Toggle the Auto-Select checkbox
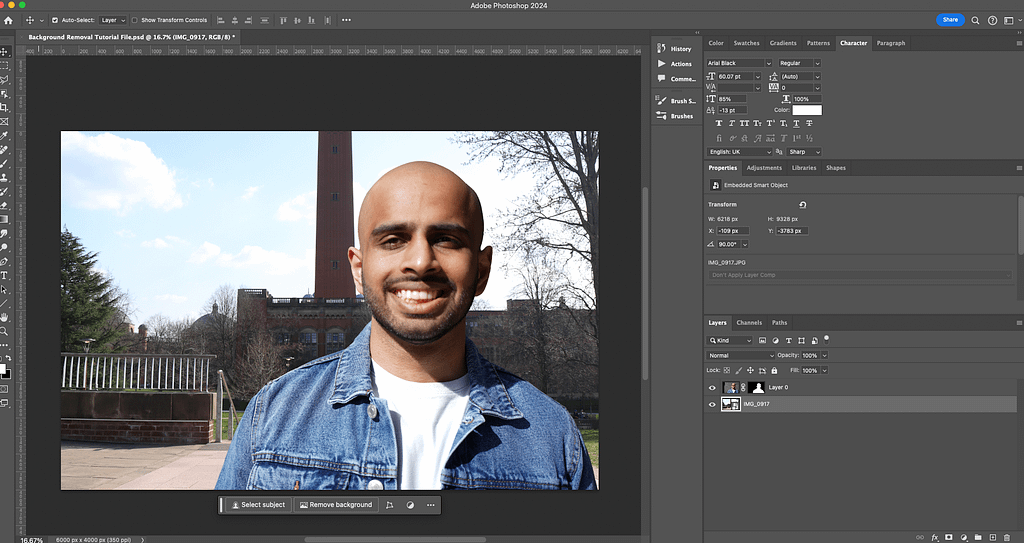This screenshot has width=1024, height=543. click(55, 20)
